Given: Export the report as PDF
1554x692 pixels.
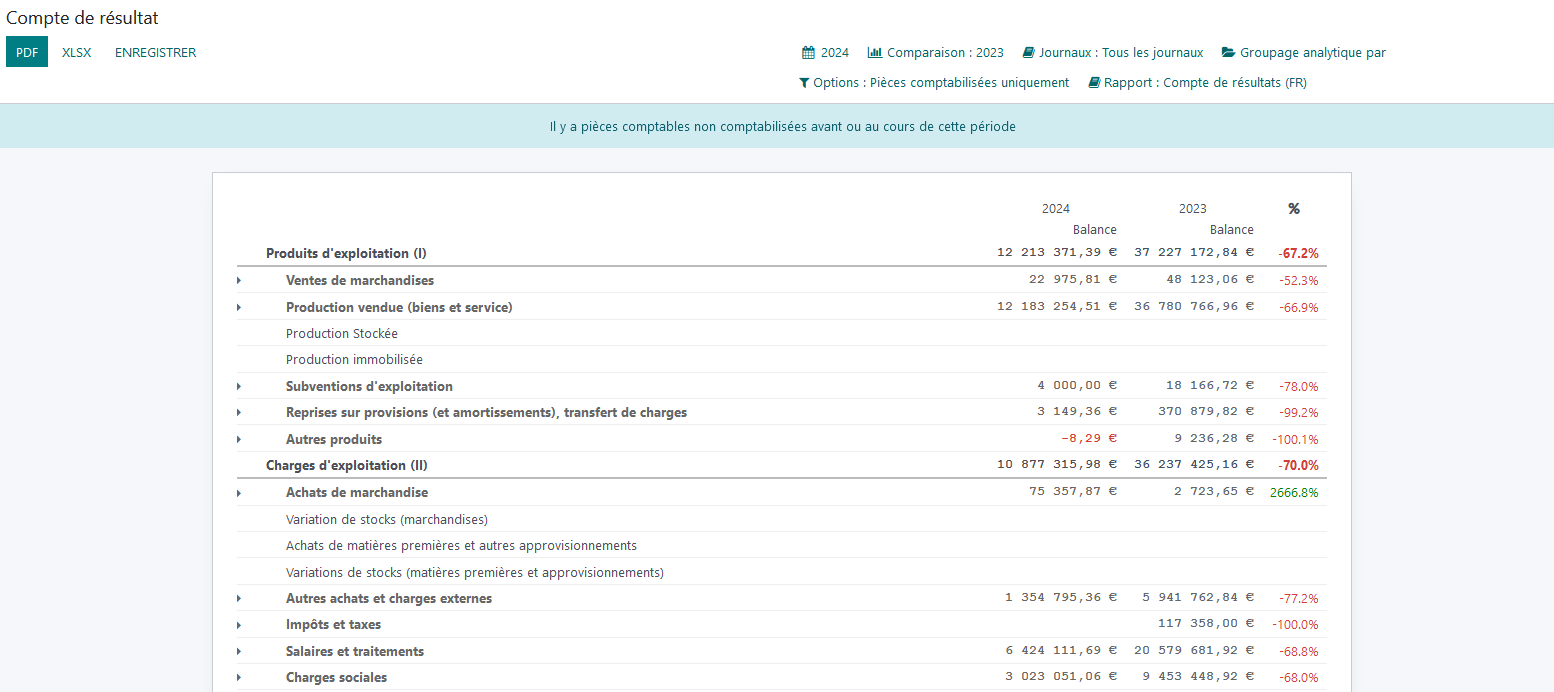Looking at the screenshot, I should pos(27,52).
